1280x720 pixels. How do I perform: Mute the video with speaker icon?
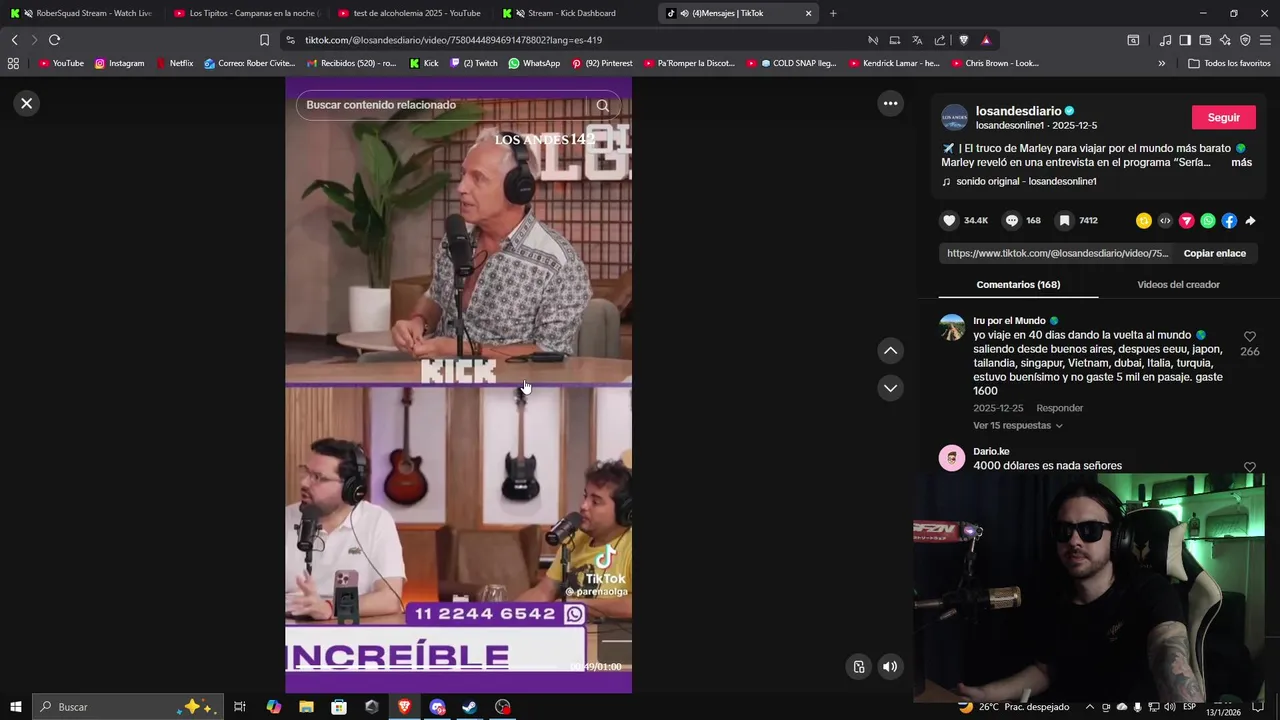890,667
